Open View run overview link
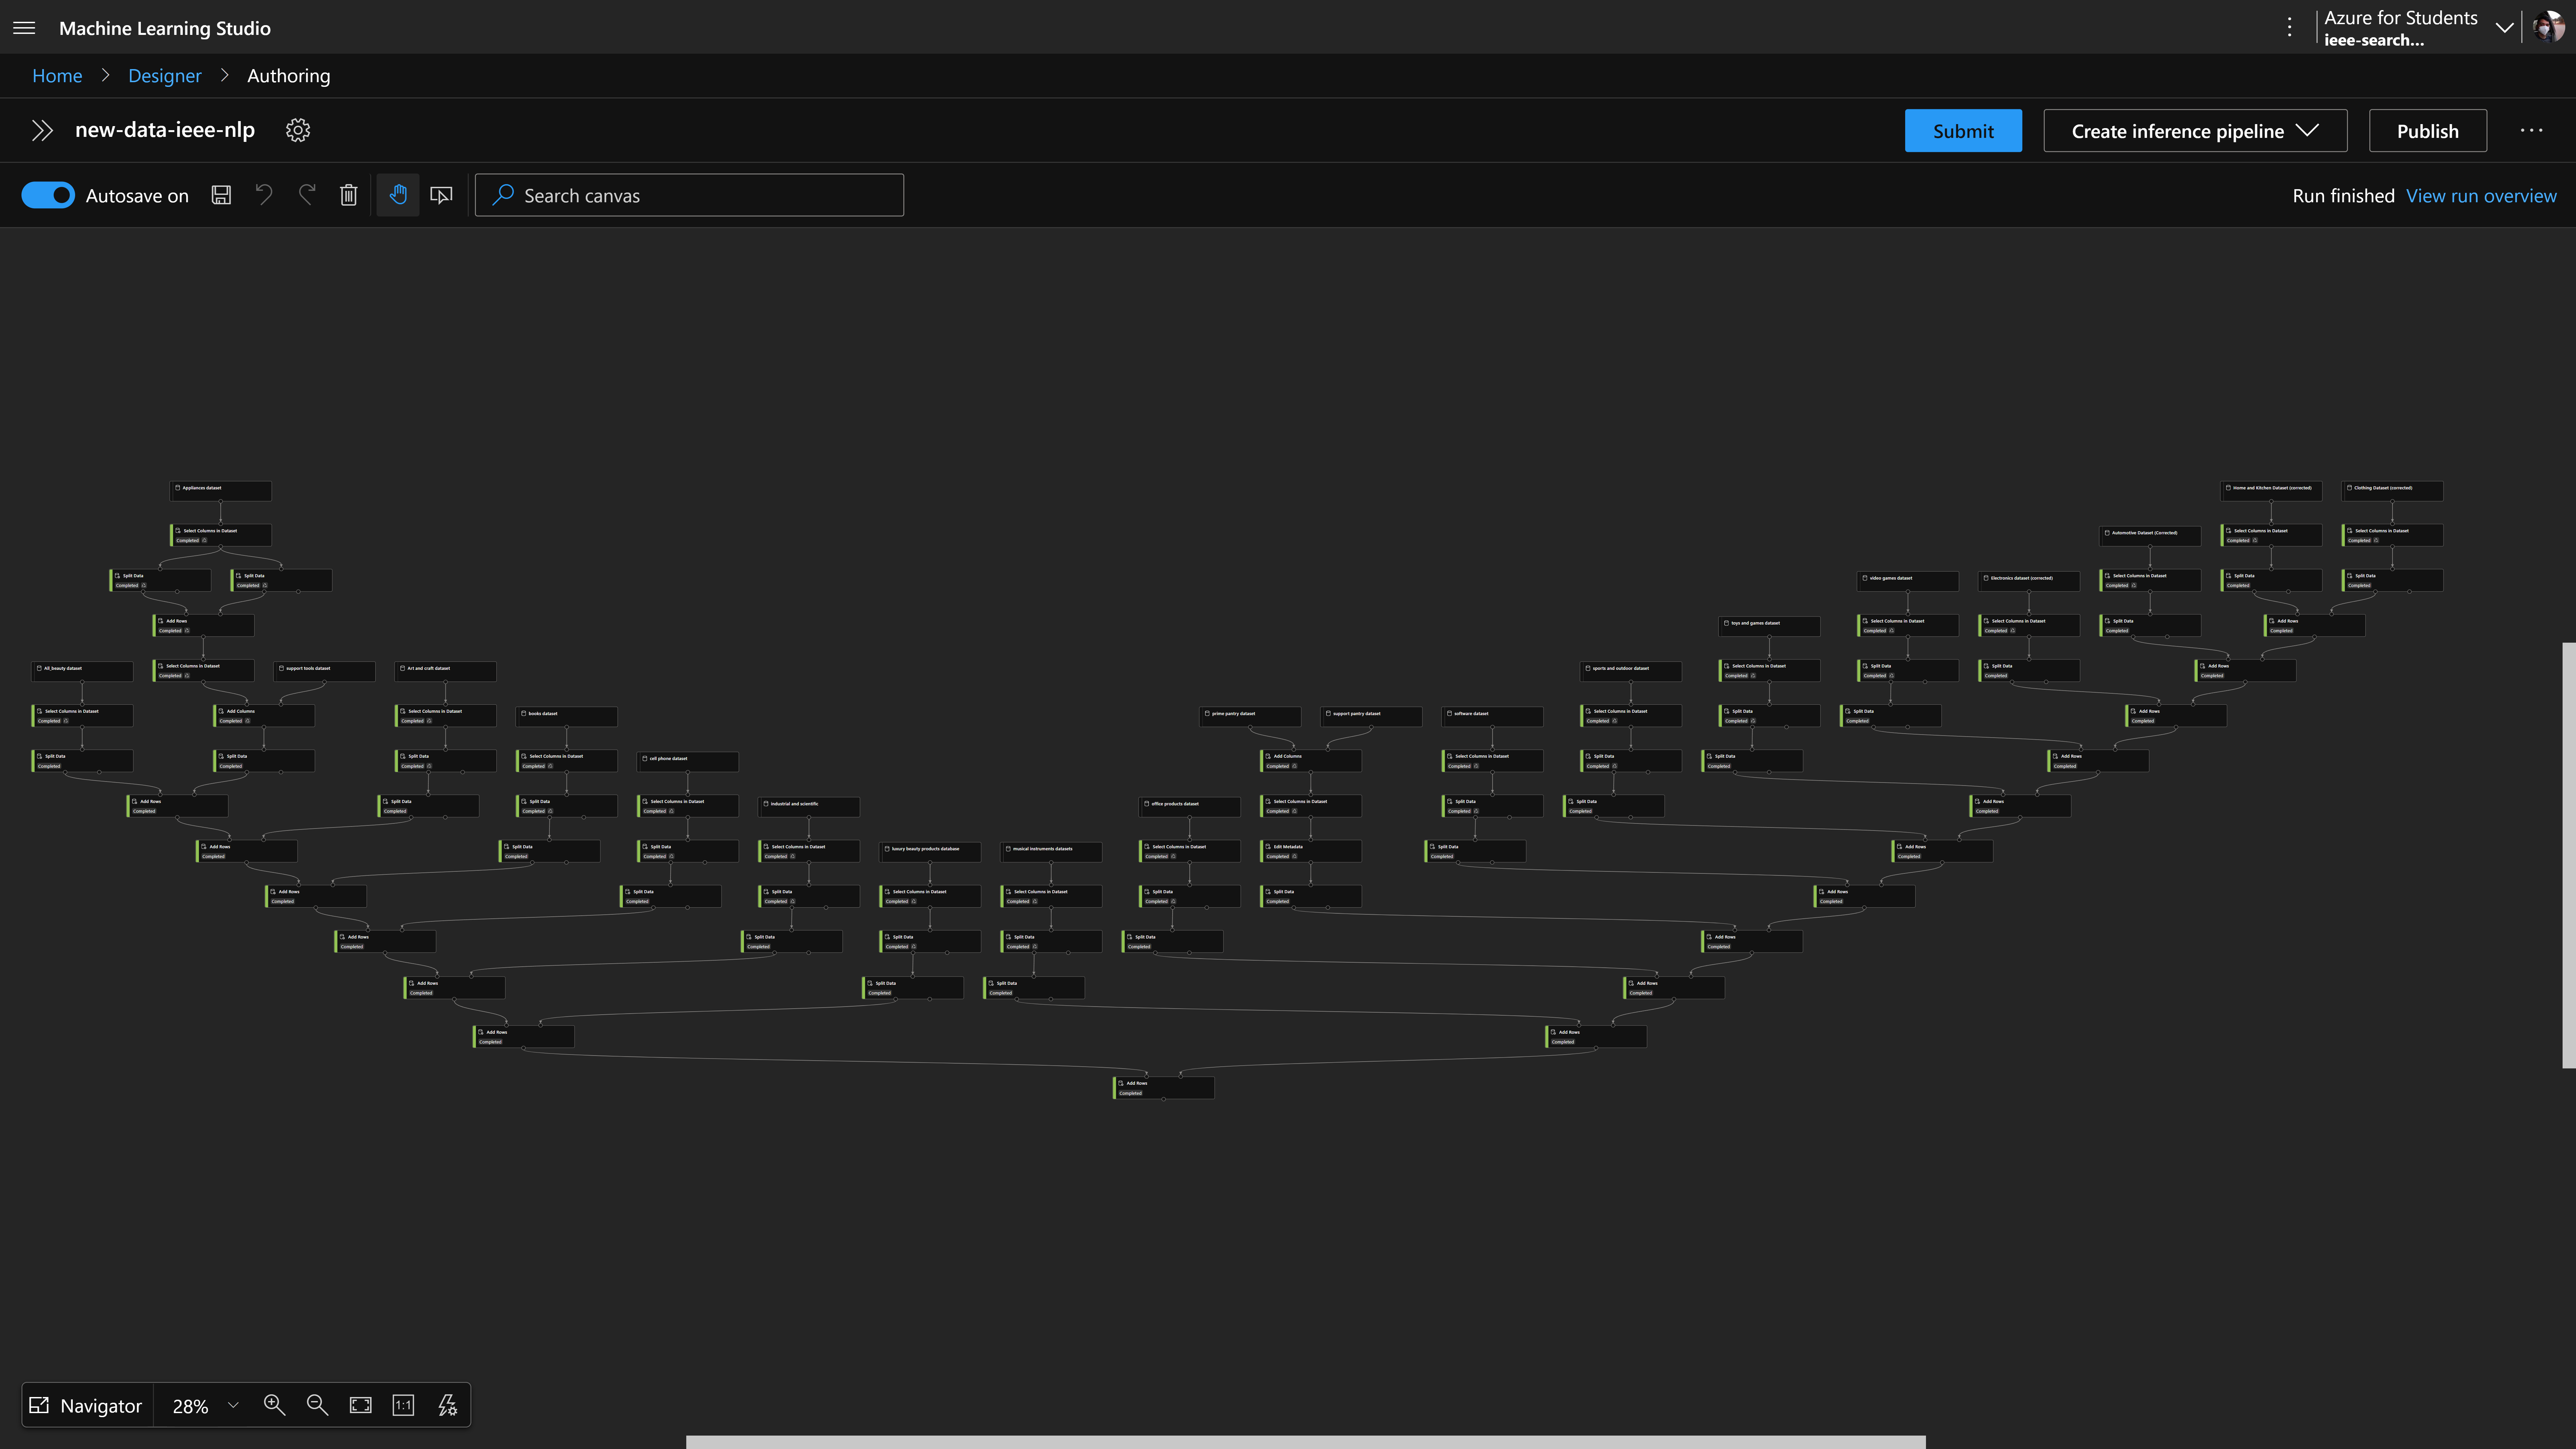Screen dimensions: 2576x1449 (2481, 196)
